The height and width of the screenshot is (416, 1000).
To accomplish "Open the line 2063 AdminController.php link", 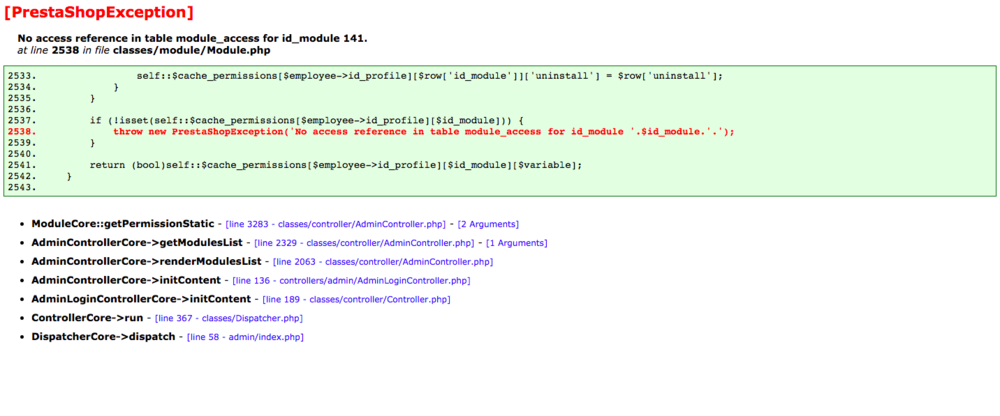I will point(383,262).
